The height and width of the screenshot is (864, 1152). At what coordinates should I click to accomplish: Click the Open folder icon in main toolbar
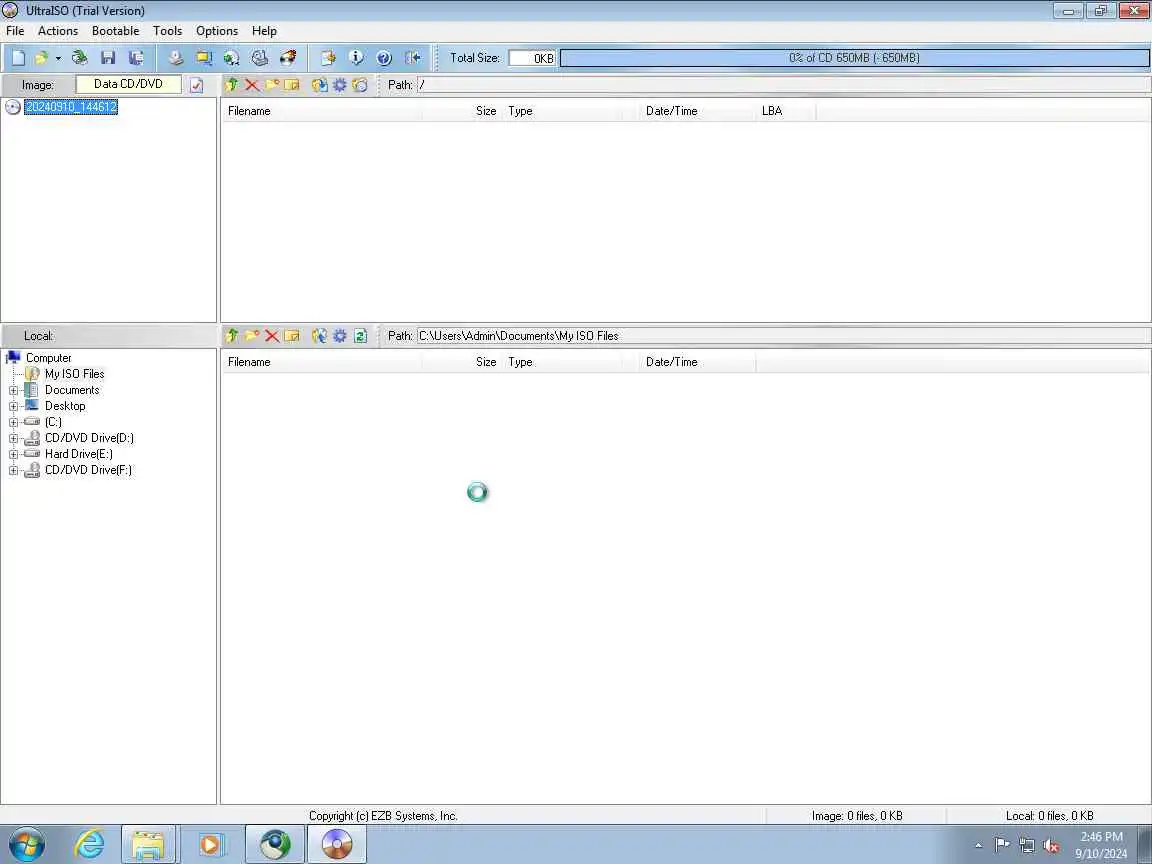click(x=41, y=58)
